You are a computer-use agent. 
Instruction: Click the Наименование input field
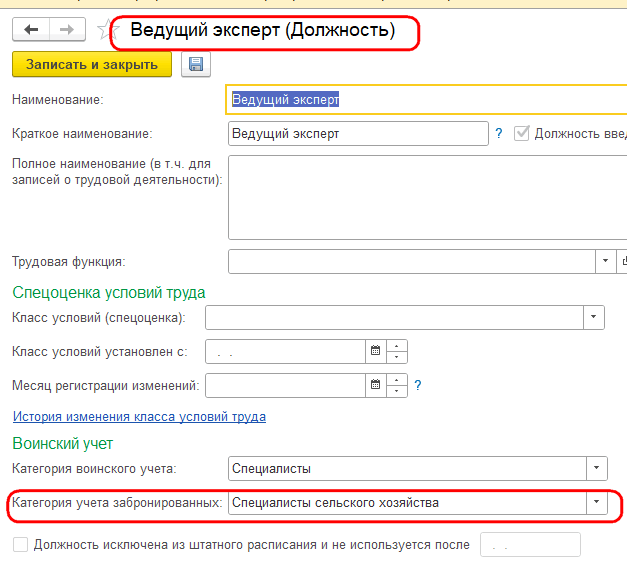(426, 99)
